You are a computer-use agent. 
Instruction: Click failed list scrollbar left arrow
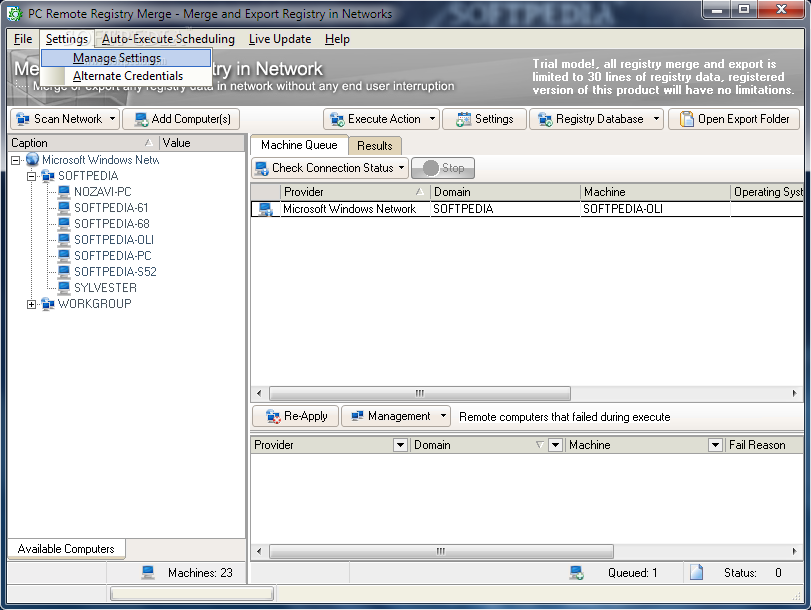259,551
